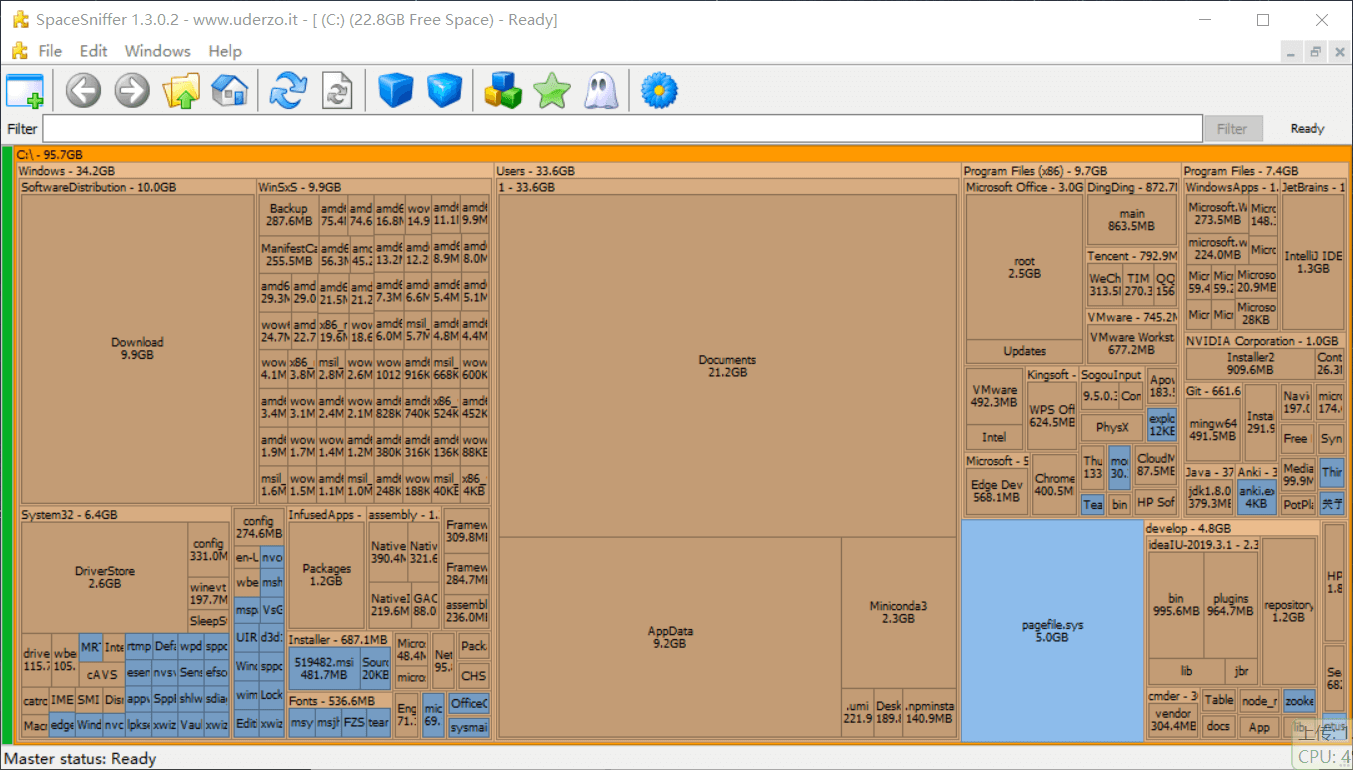Screen dimensions: 1353x770
Task: Select the repository 1.2GB block
Action: click(1288, 611)
